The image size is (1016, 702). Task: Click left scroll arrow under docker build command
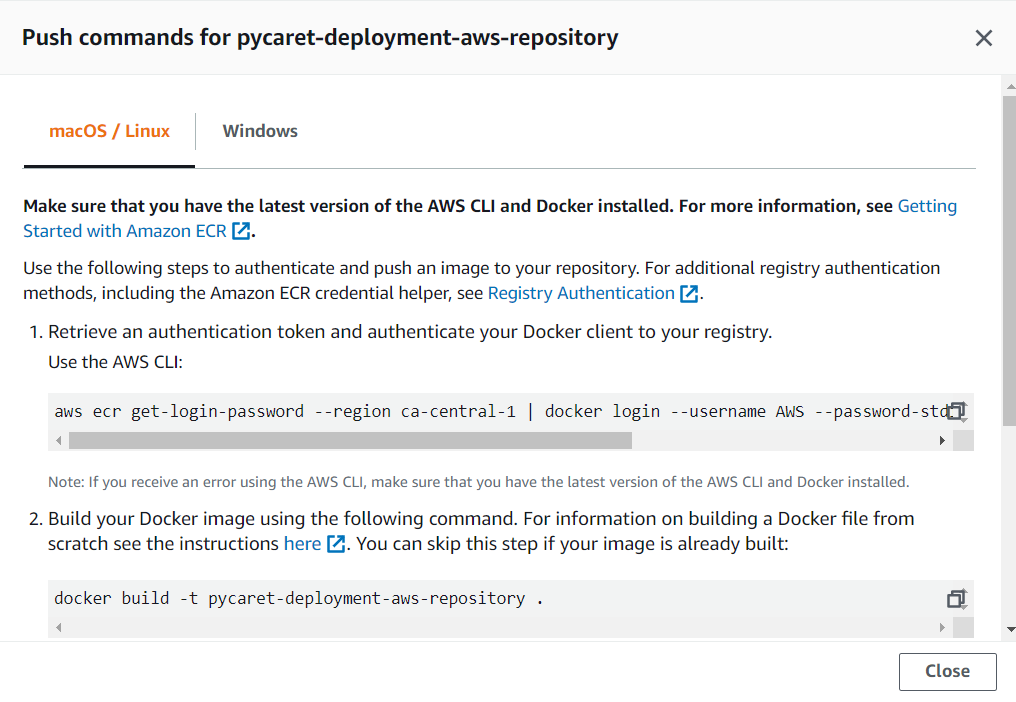click(59, 627)
